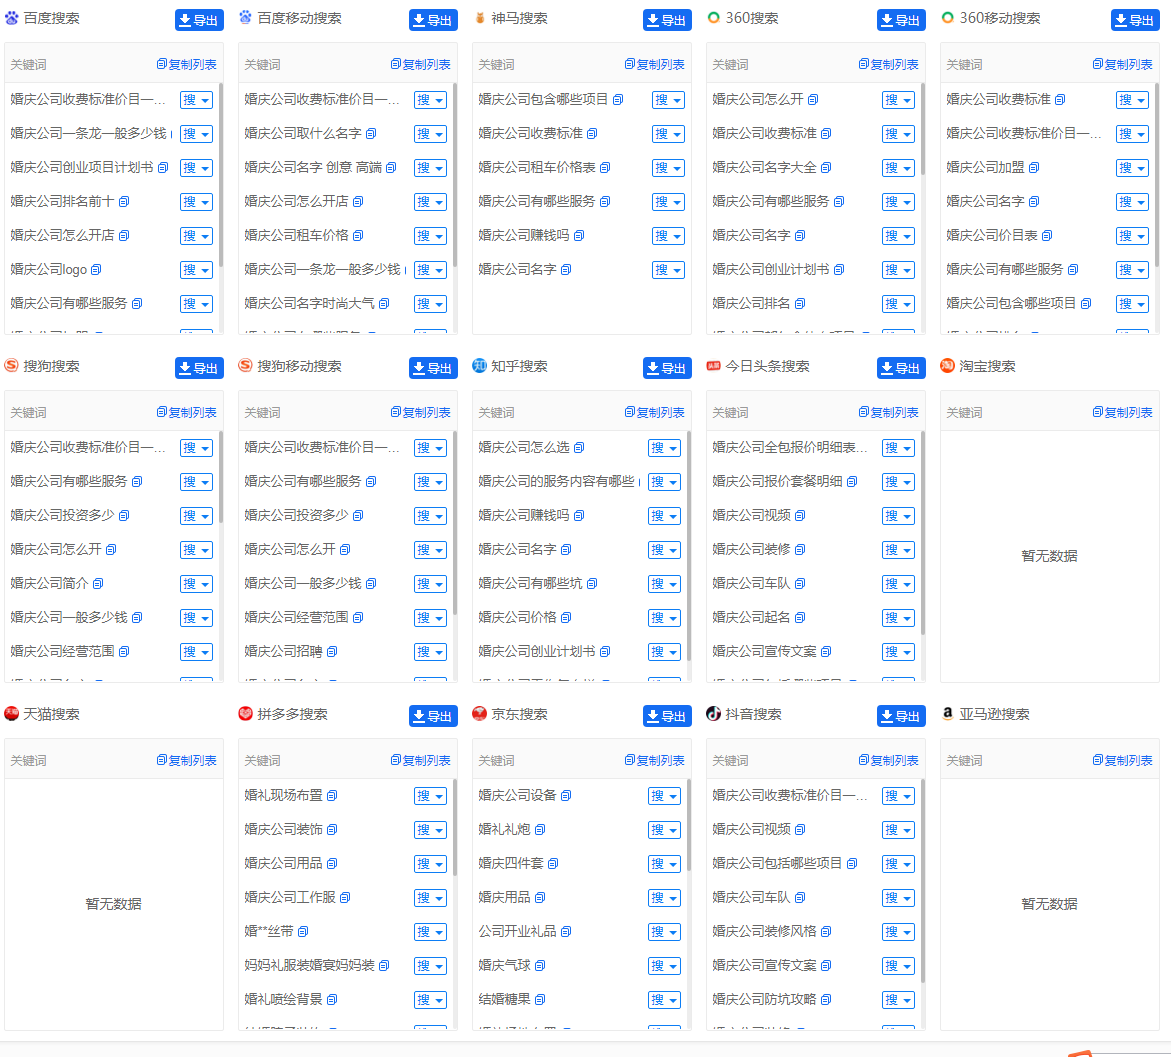Open 搜 dropdown for 婚庆公司包含哪些项目 in 360移动搜索
The width and height of the screenshot is (1171, 1057).
point(1132,304)
